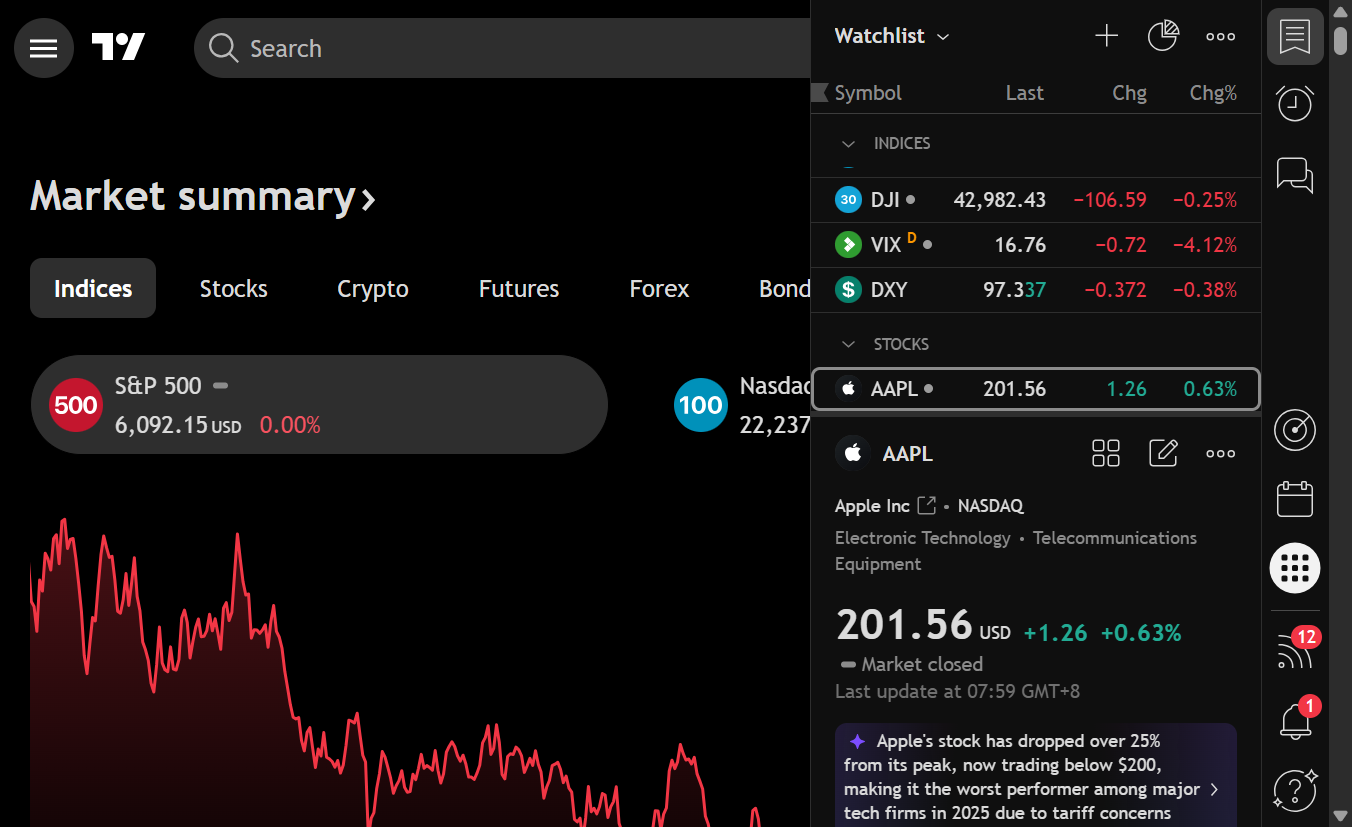Viewport: 1352px width, 827px height.
Task: Sort watchlist by Last column
Action: point(1024,93)
